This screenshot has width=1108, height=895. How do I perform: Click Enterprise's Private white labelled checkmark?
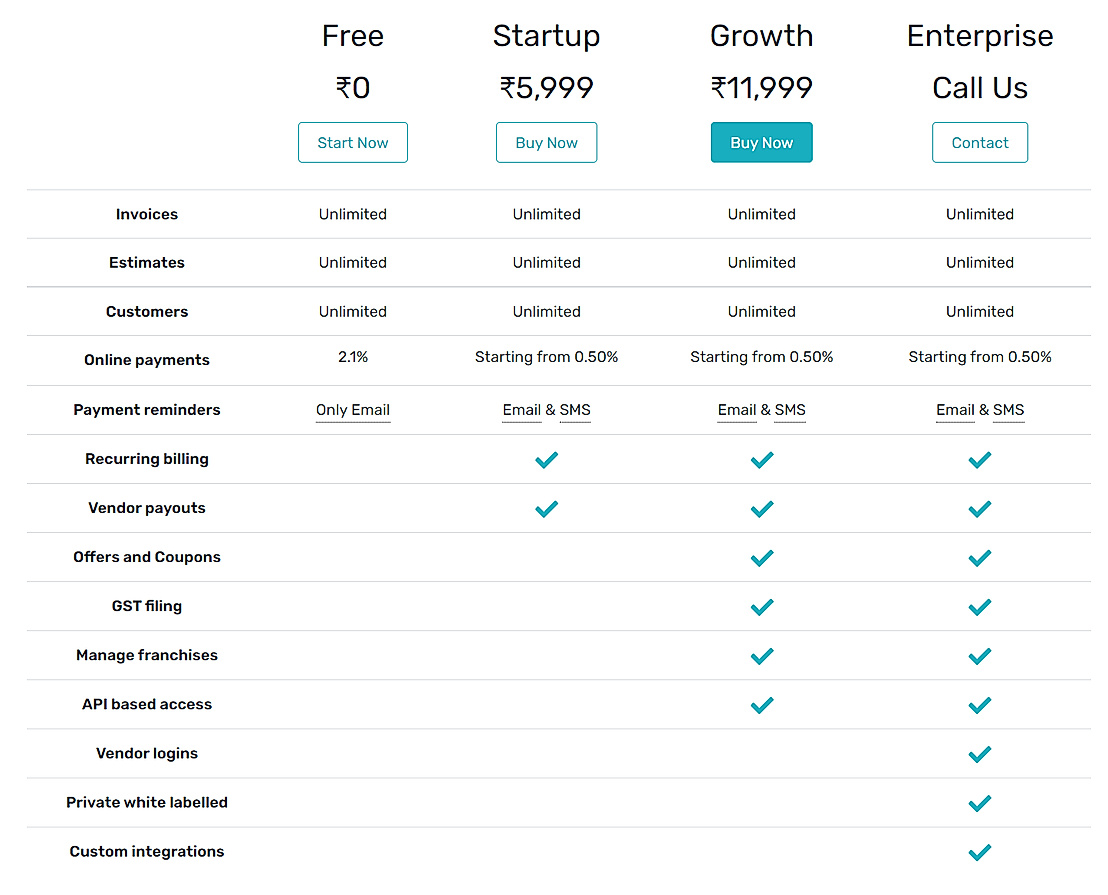[979, 803]
